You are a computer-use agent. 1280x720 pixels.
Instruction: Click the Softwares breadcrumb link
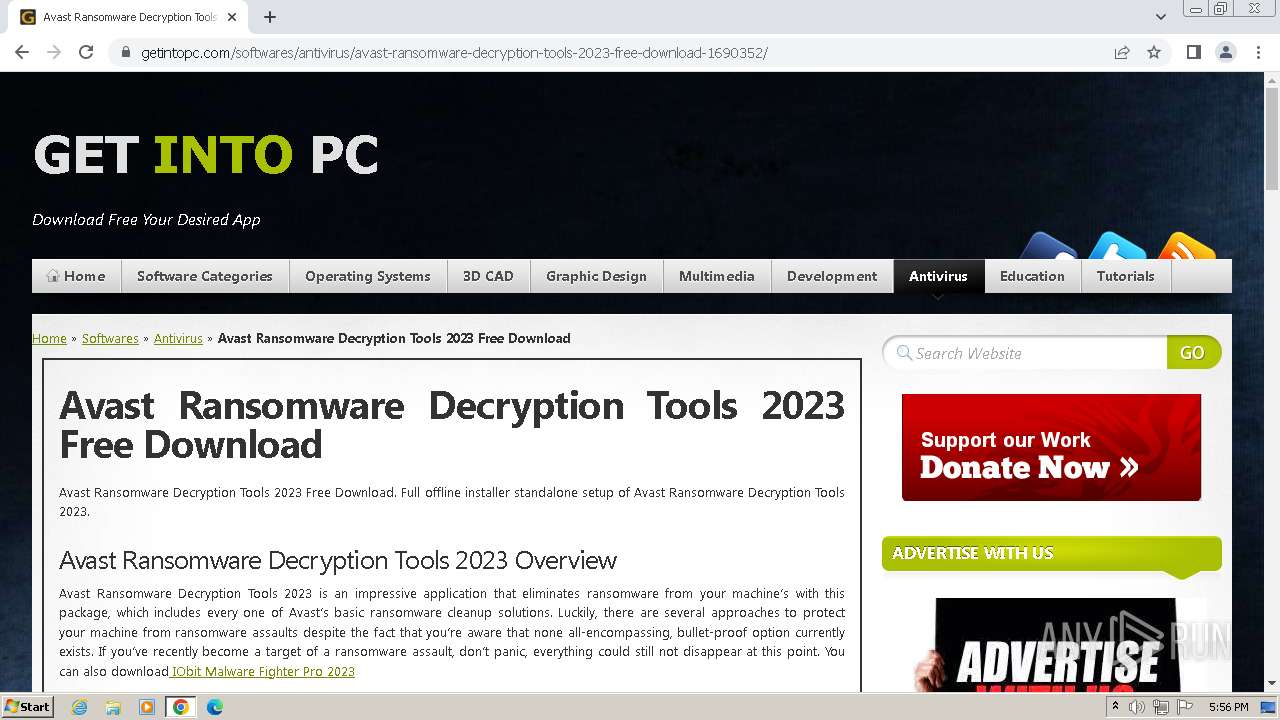[x=110, y=338]
